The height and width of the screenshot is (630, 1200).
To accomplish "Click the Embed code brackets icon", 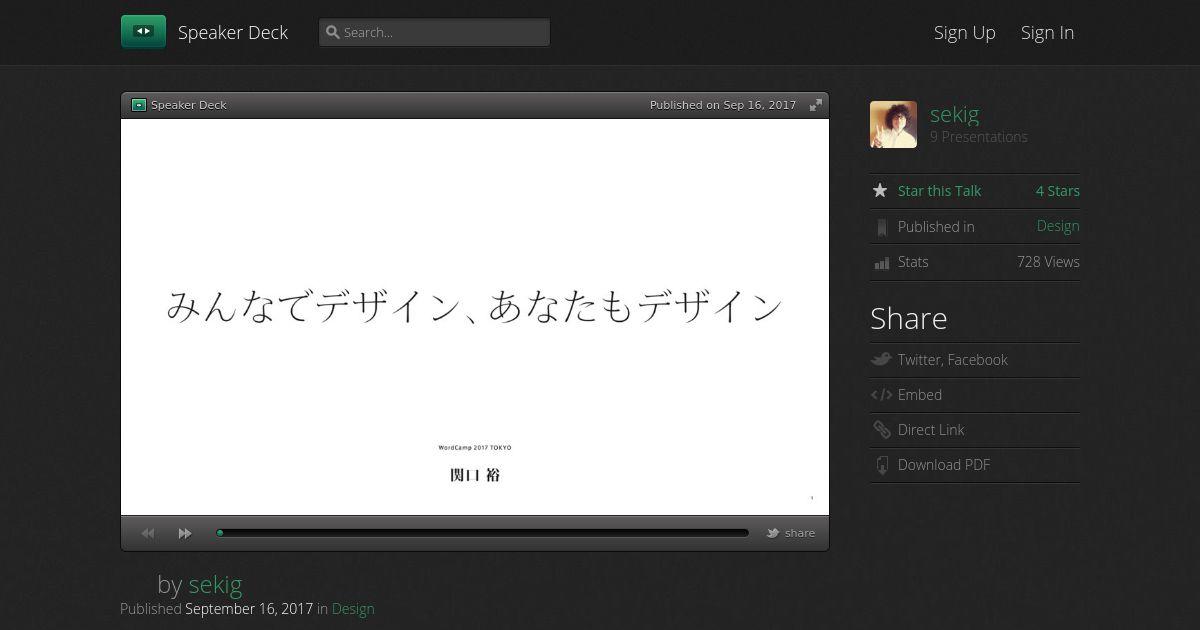I will coord(881,395).
